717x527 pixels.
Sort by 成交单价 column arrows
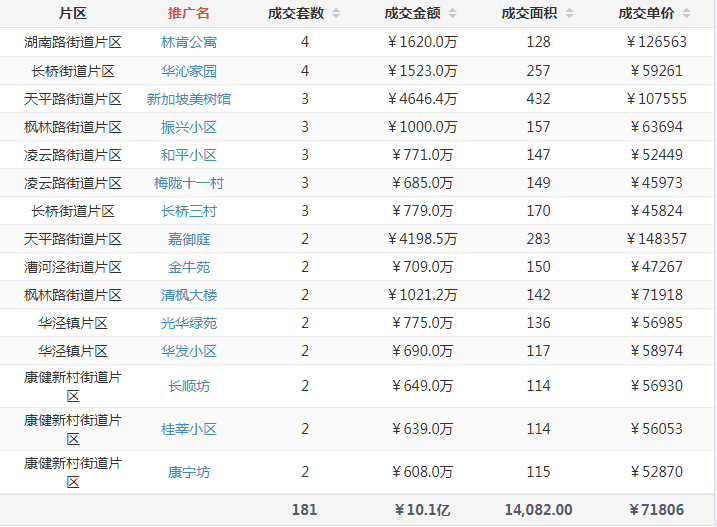(x=686, y=14)
